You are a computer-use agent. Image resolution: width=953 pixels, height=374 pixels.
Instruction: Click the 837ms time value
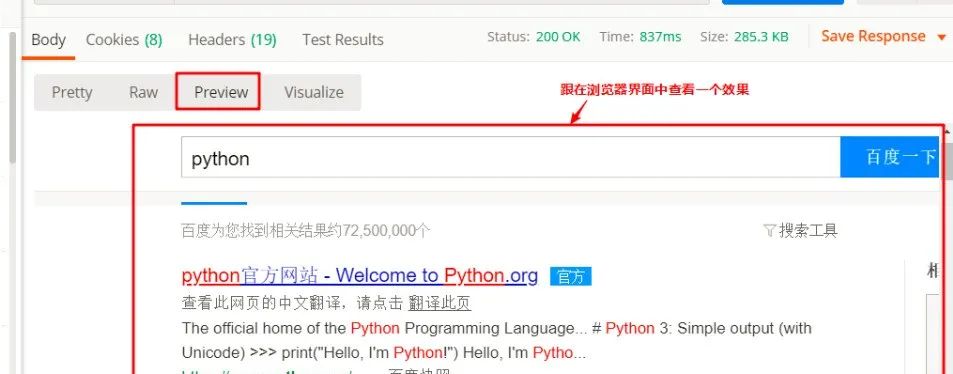pyautogui.click(x=660, y=36)
